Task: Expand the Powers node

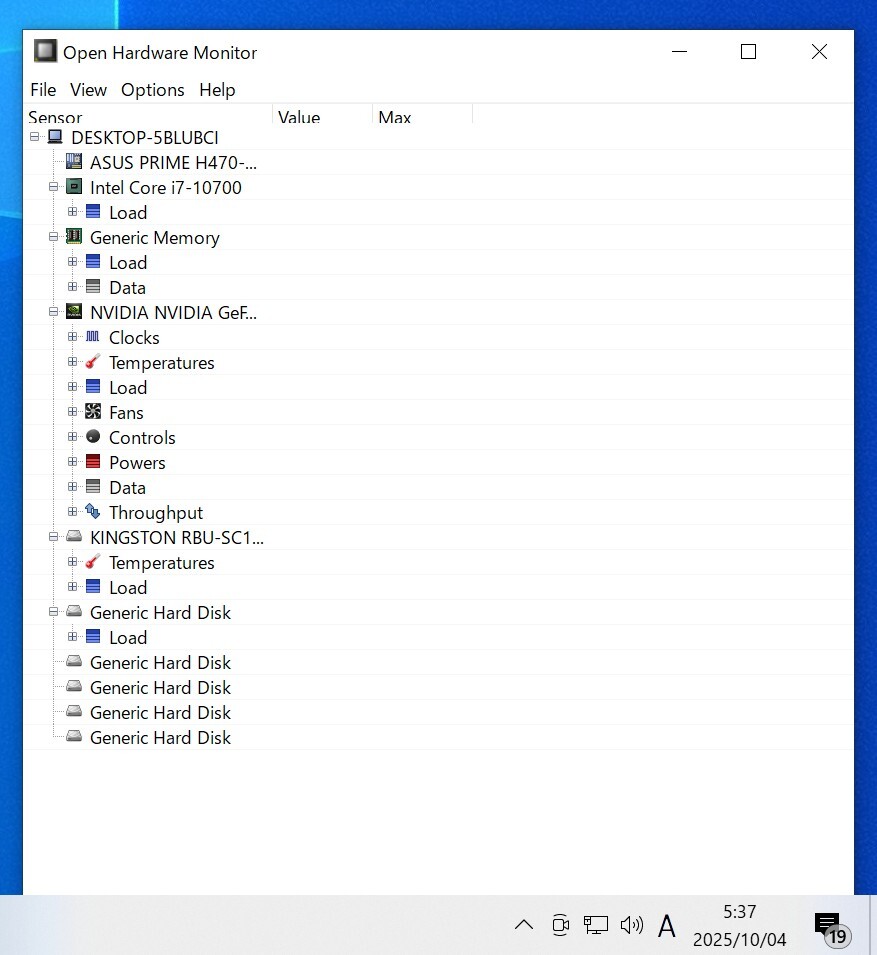Action: (72, 461)
